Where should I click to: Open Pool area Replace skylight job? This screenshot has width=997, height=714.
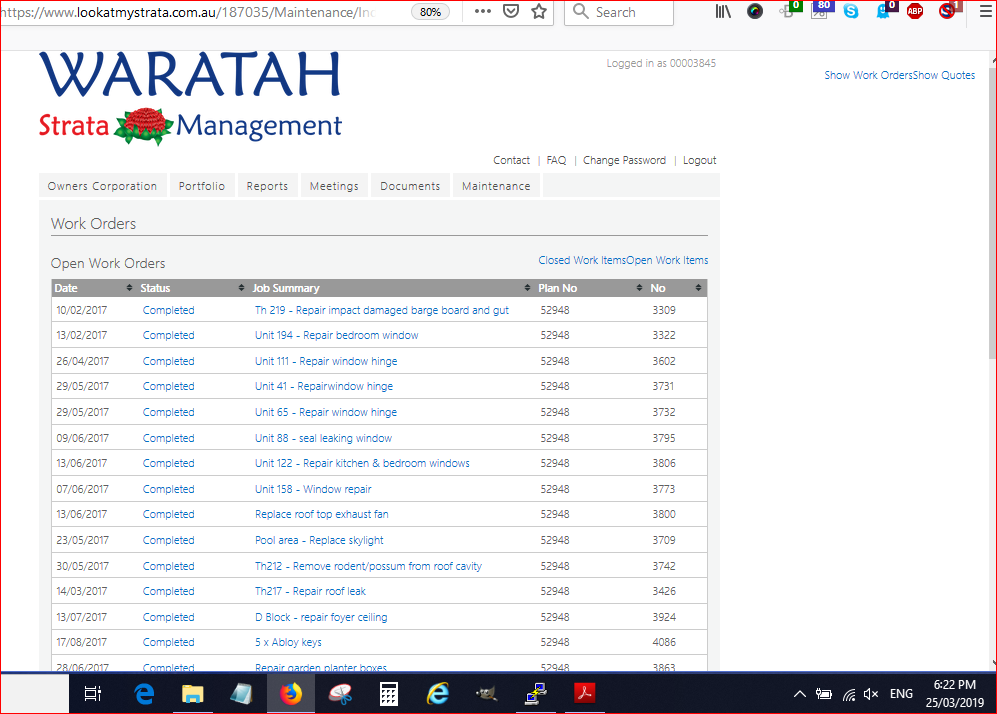coord(319,540)
